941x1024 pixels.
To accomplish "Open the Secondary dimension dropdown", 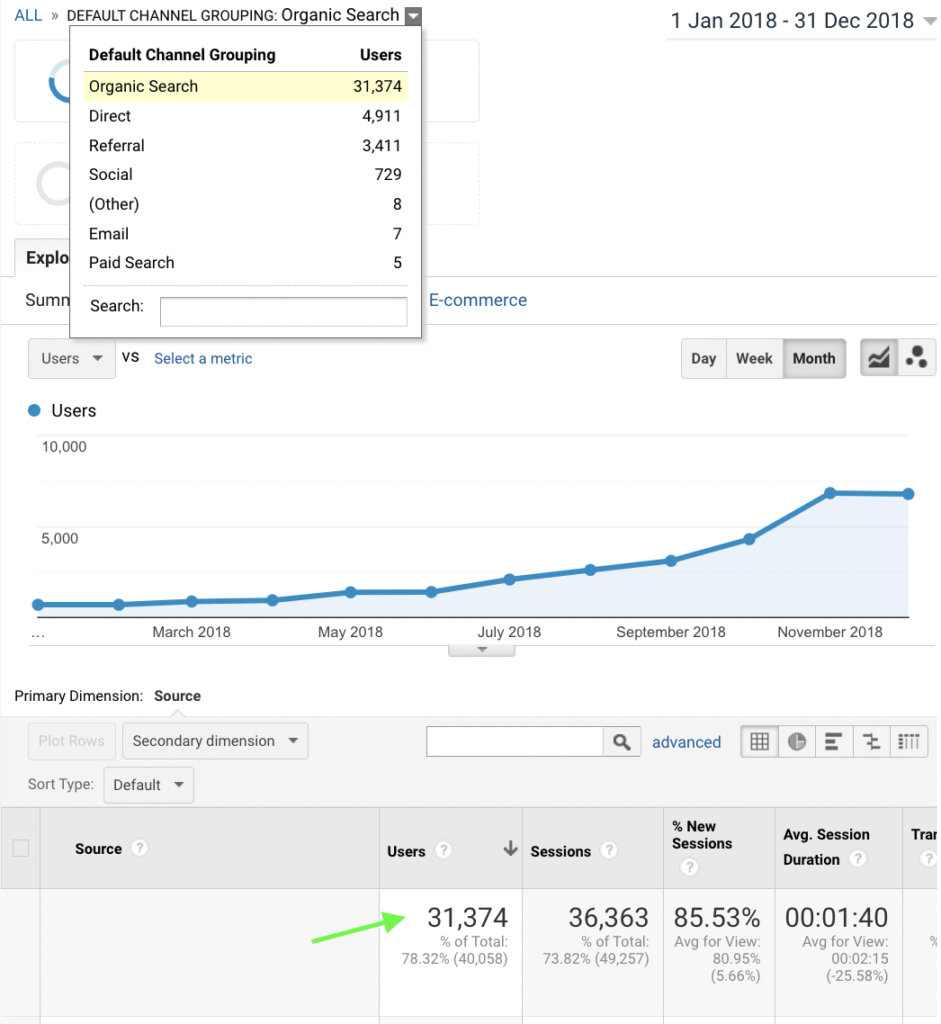I will (x=215, y=741).
